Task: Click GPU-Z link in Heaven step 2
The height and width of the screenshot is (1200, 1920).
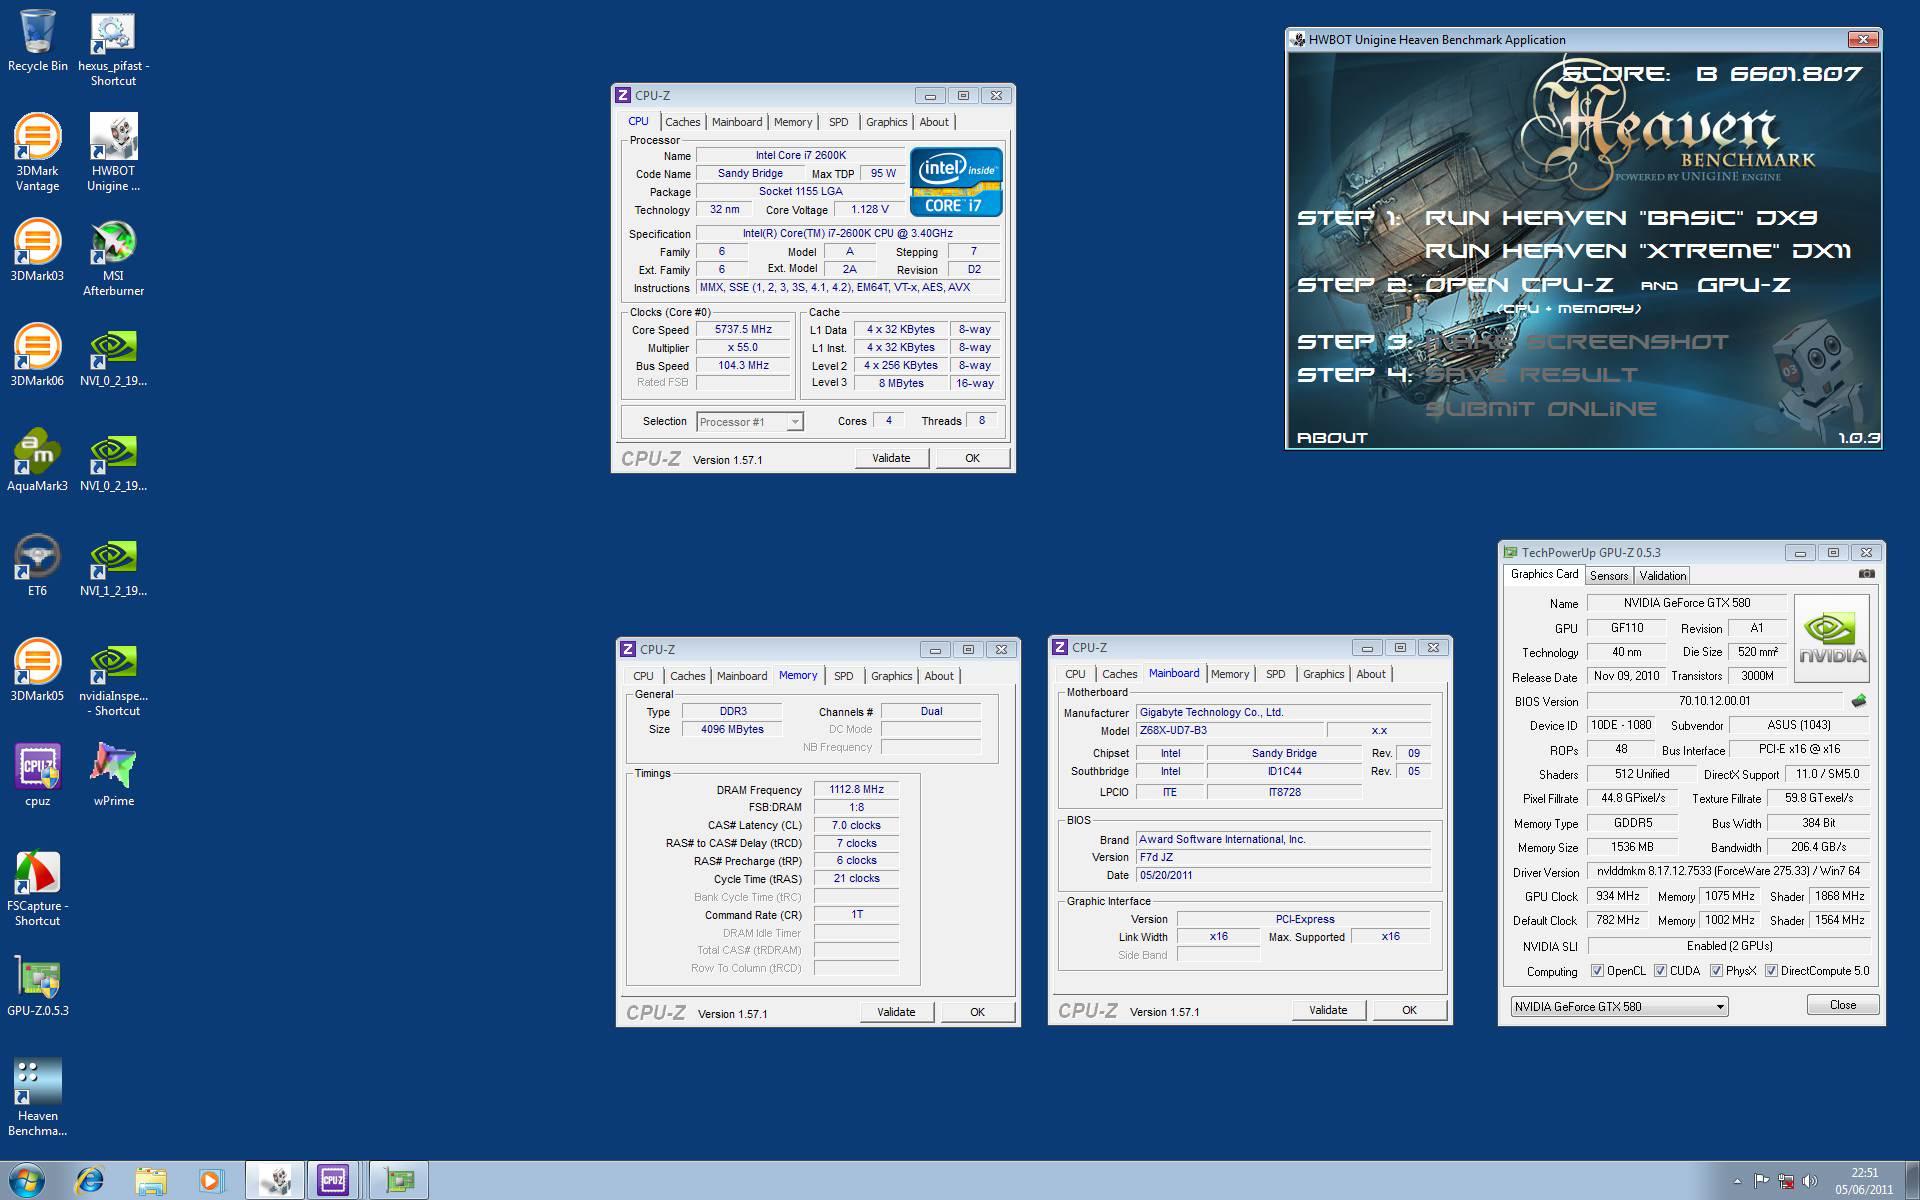Action: 1743,285
